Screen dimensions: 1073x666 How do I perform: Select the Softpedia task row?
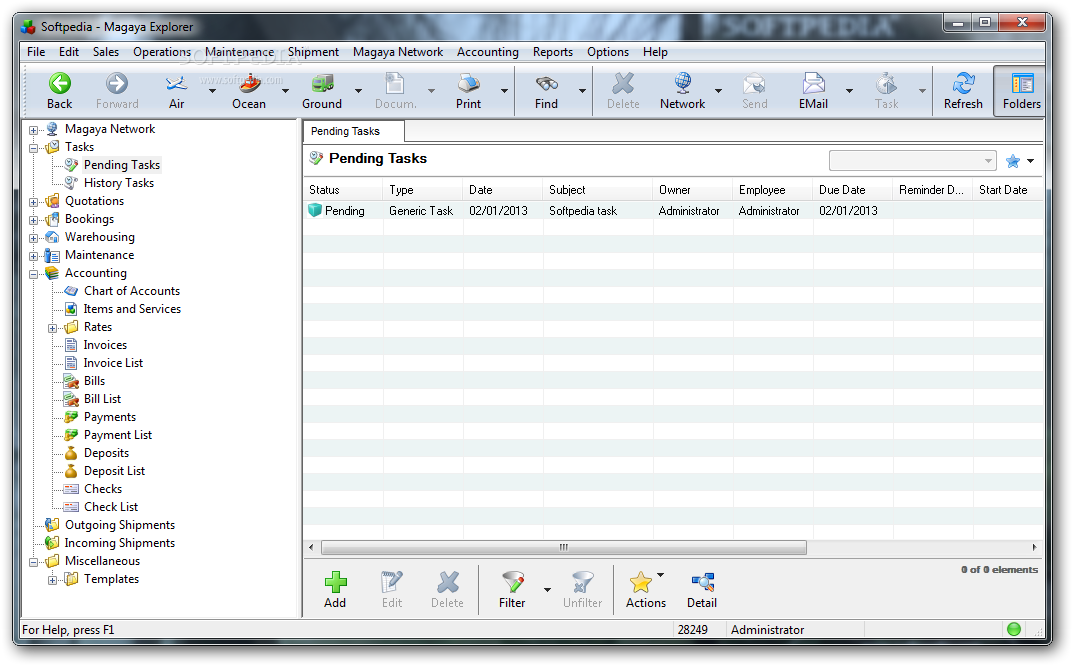pyautogui.click(x=673, y=211)
